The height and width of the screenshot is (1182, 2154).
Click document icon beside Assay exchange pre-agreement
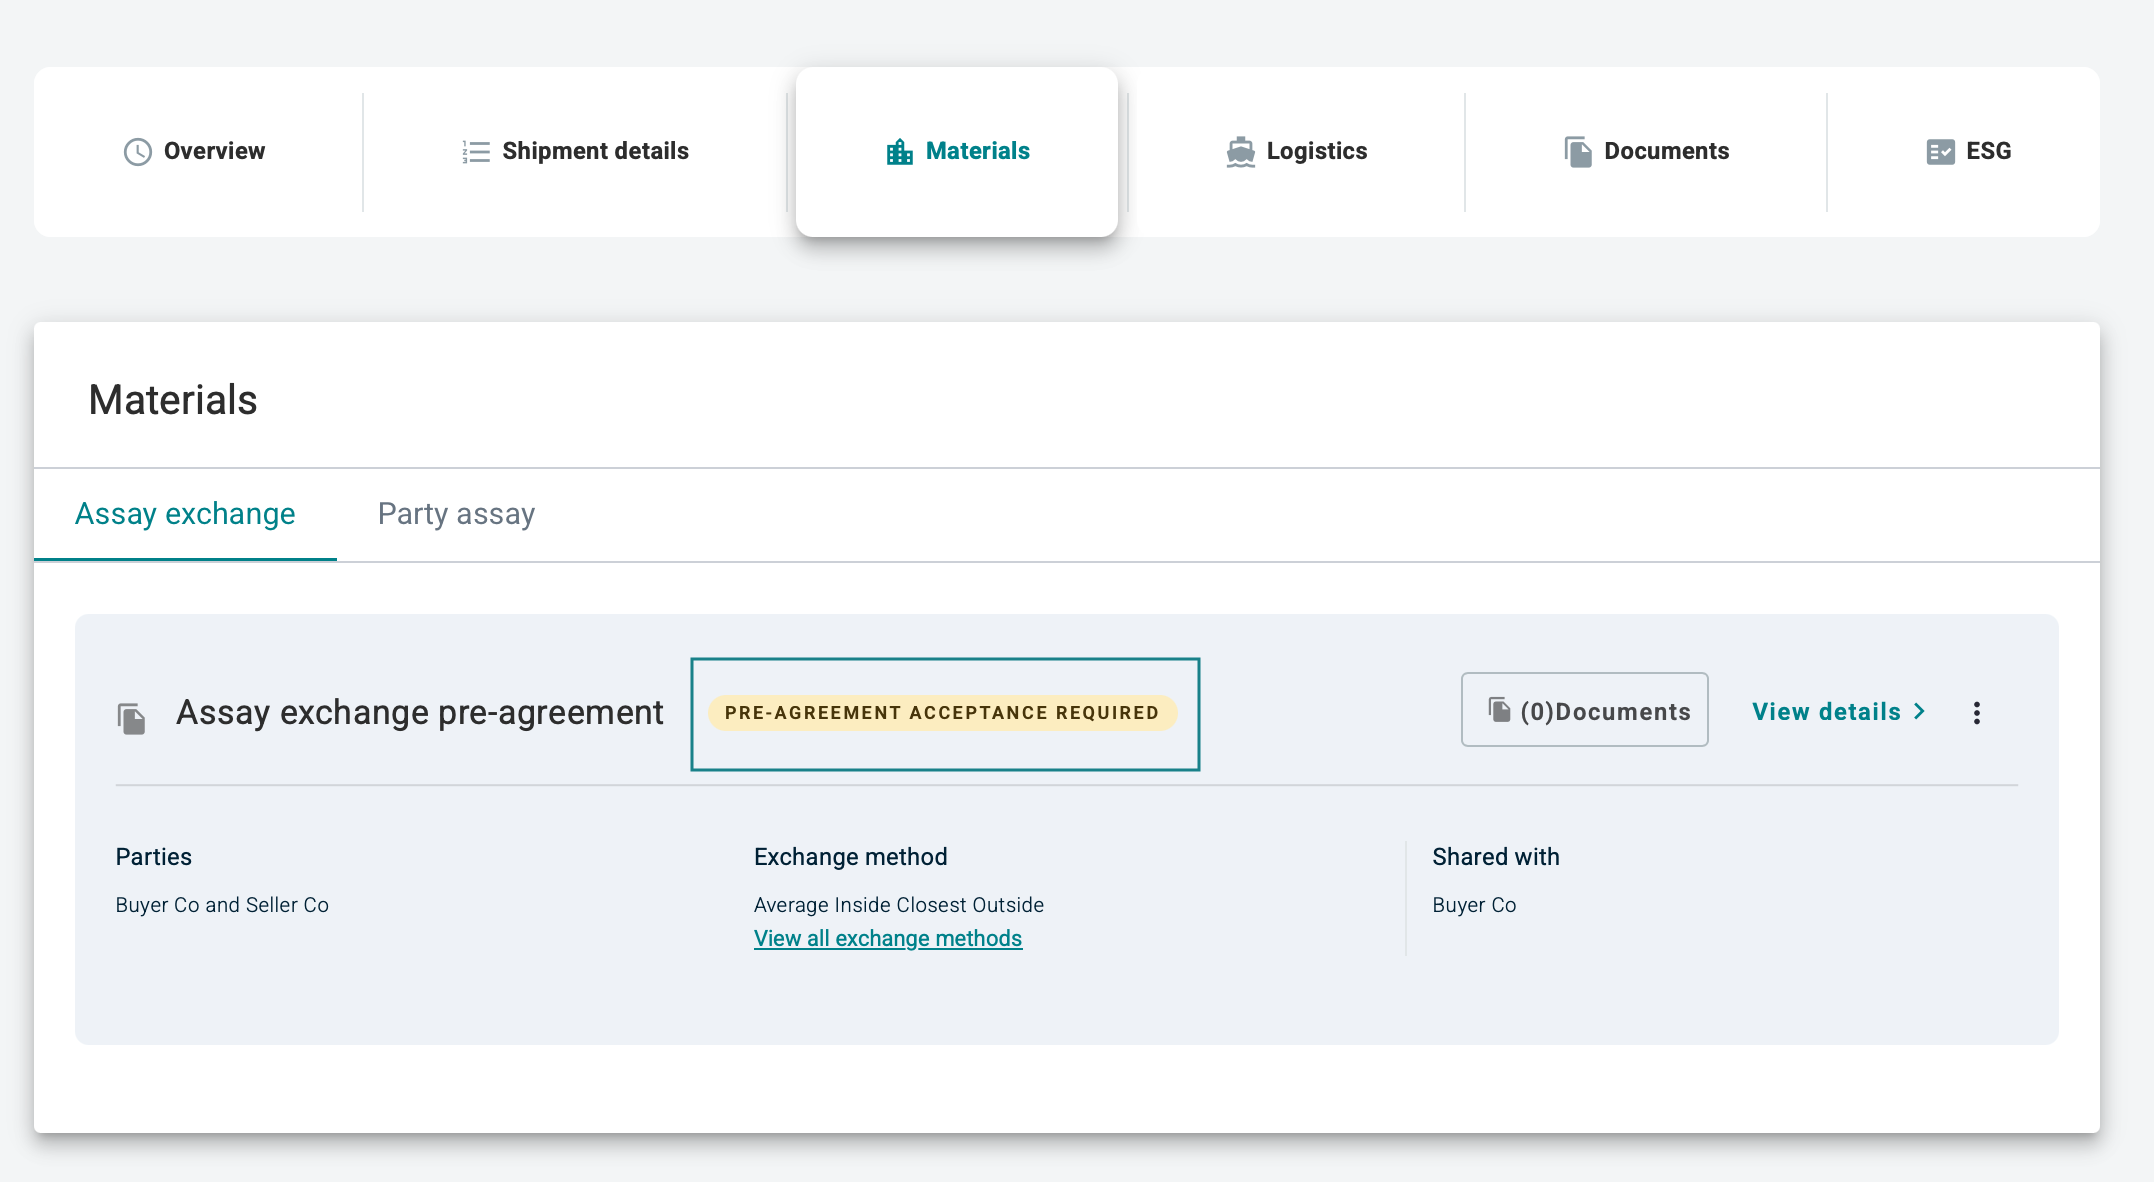pyautogui.click(x=131, y=718)
